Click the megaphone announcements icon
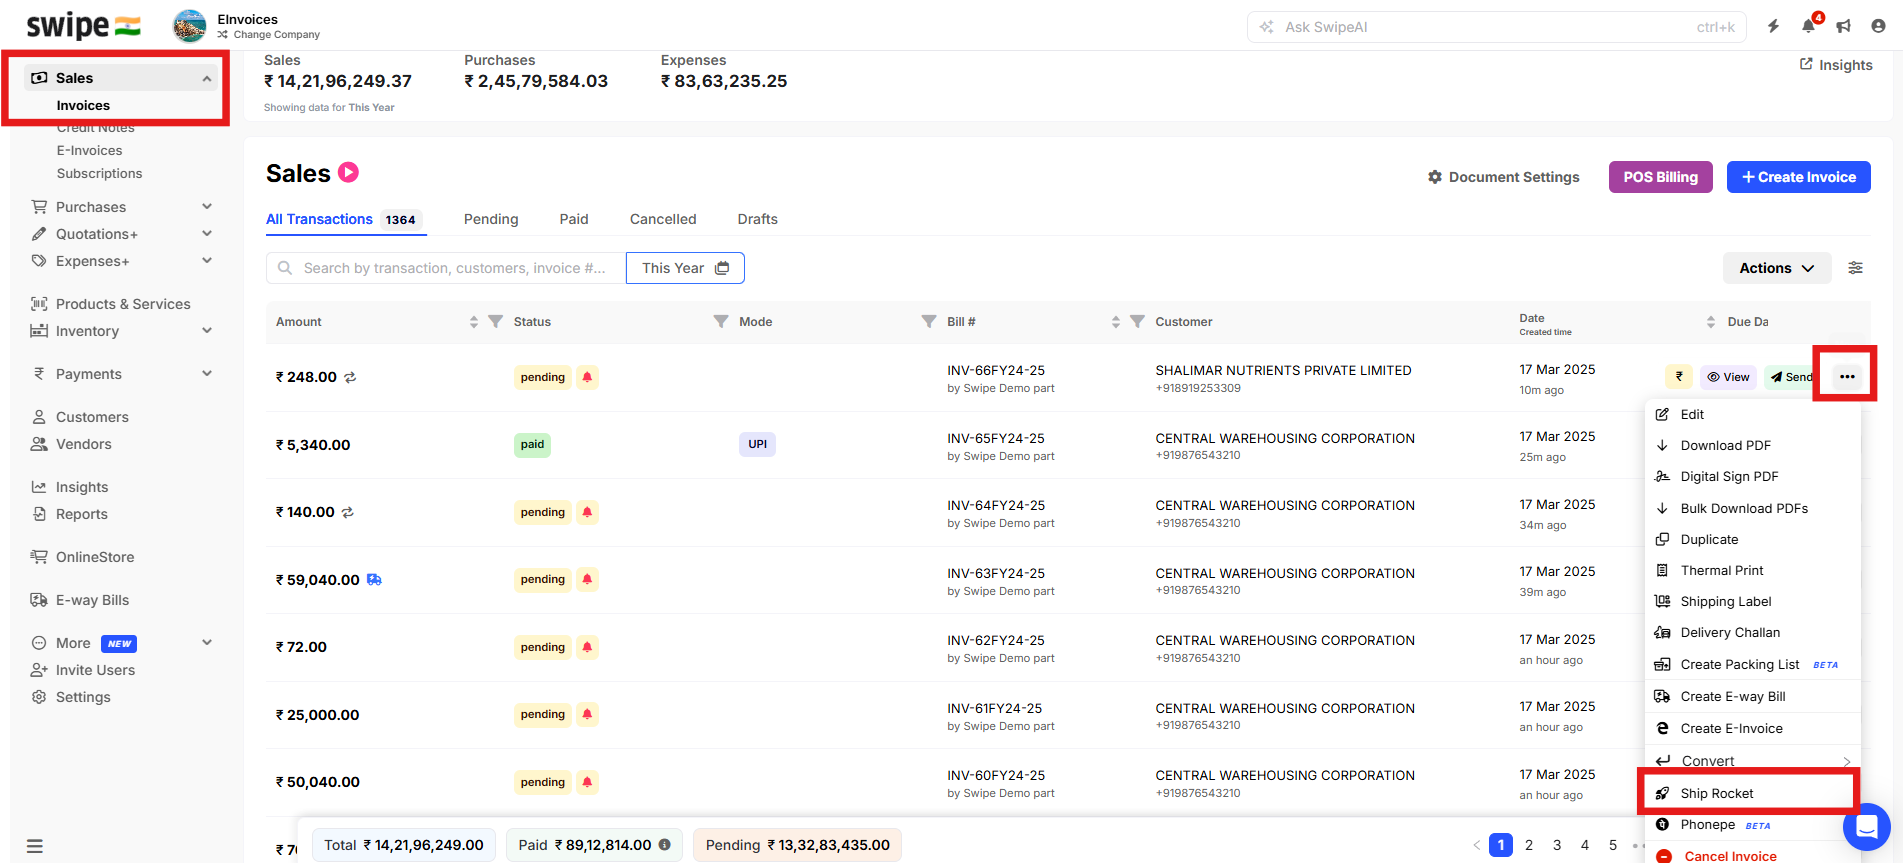1903x863 pixels. click(1844, 26)
